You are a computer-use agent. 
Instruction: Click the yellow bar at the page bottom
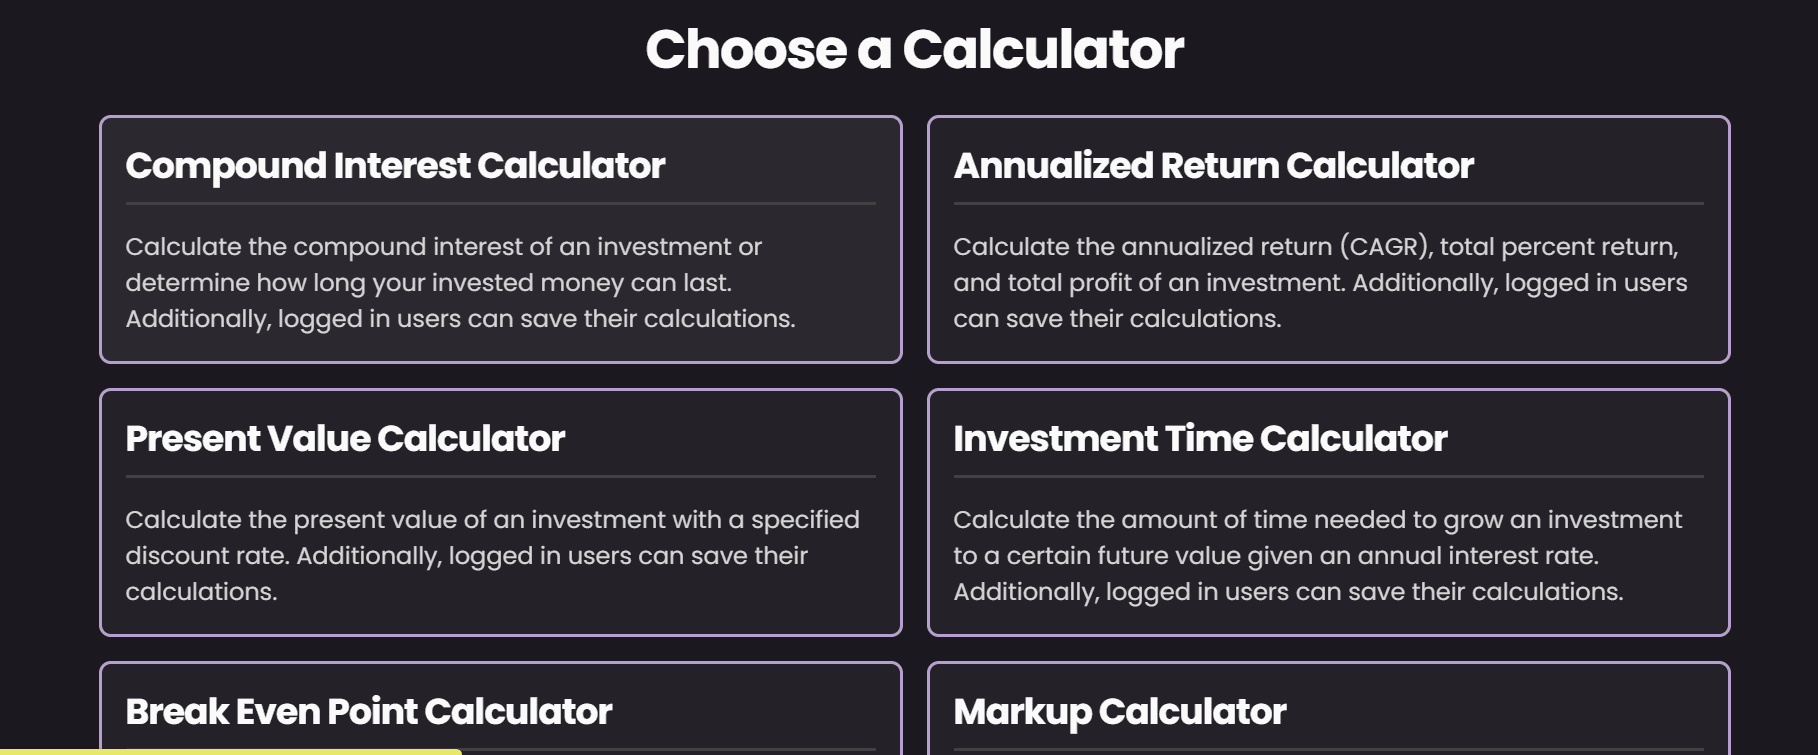[x=230, y=751]
